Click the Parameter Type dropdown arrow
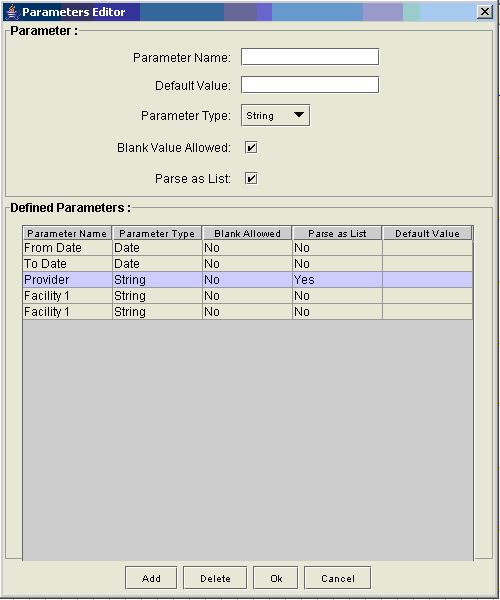 (x=299, y=115)
